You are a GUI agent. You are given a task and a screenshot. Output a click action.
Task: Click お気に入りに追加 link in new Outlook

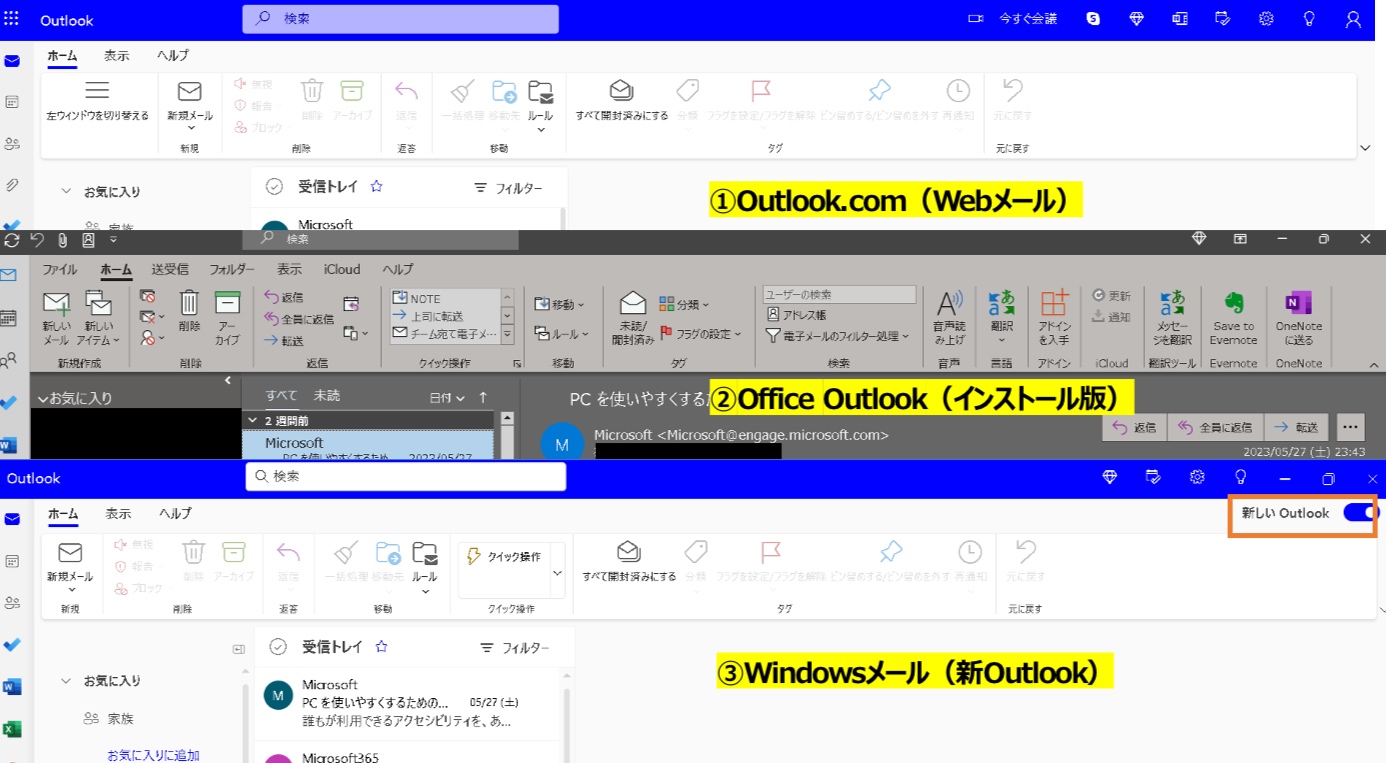pyautogui.click(x=153, y=755)
